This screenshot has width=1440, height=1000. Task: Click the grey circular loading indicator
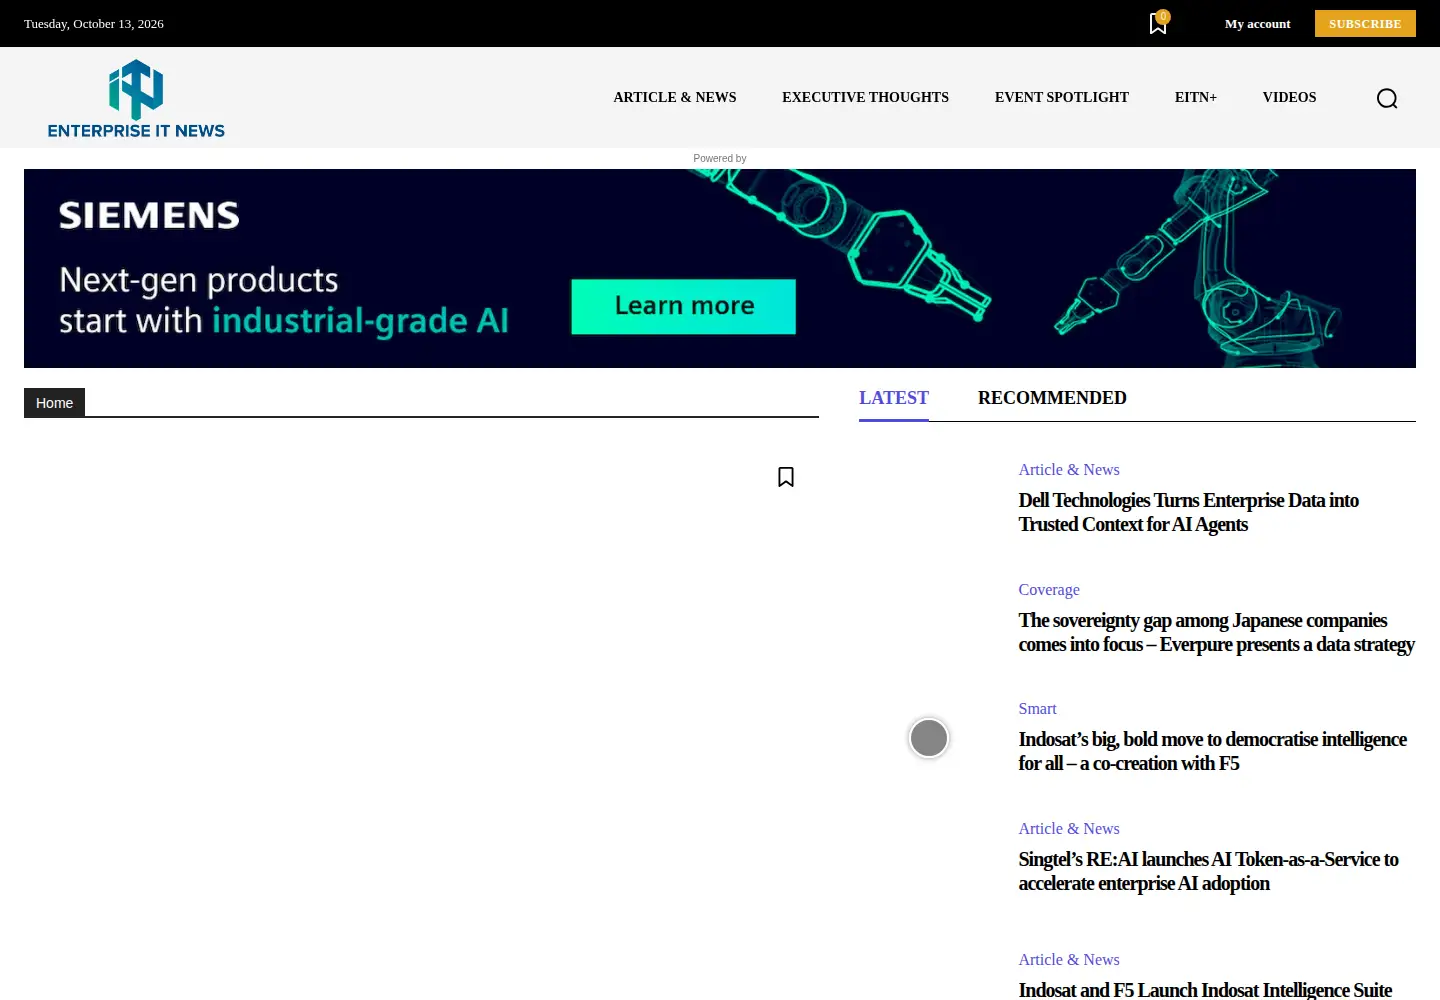click(x=929, y=738)
